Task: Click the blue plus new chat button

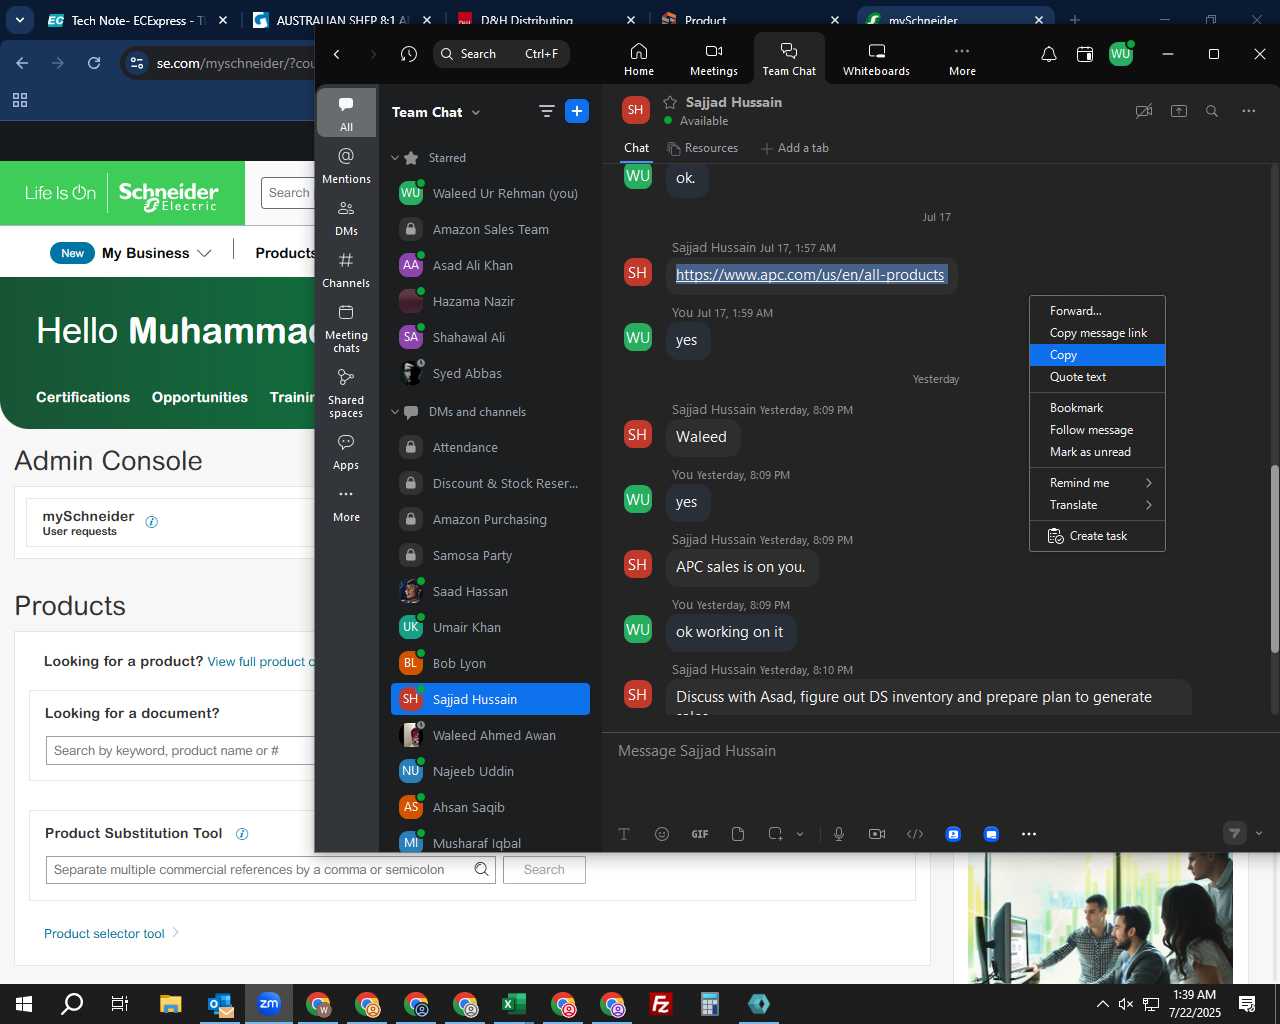Action: 577,111
